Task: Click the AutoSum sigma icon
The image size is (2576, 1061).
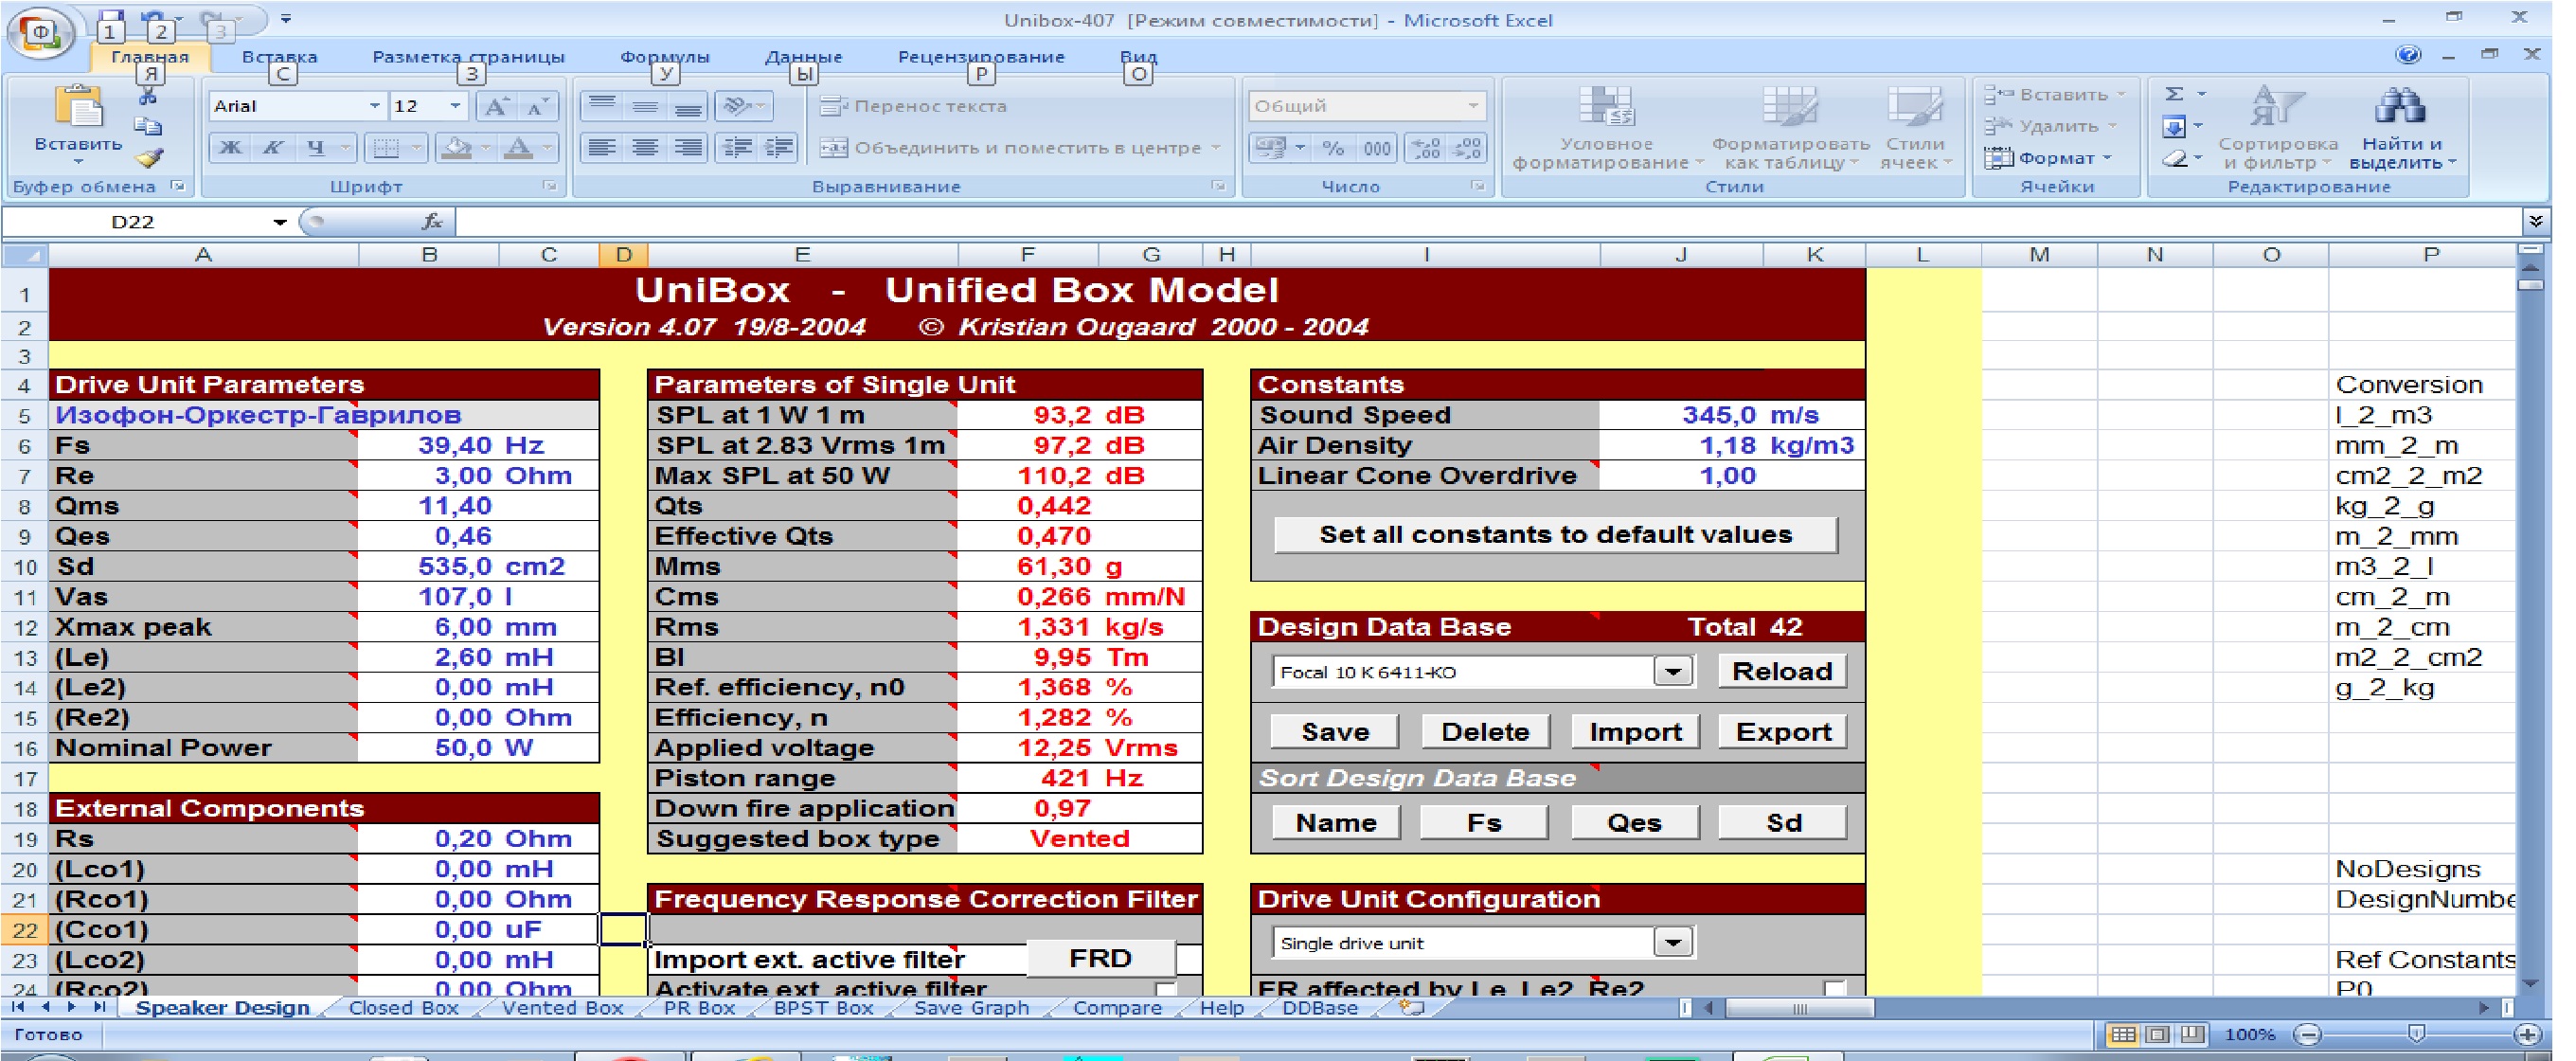Action: (2174, 94)
